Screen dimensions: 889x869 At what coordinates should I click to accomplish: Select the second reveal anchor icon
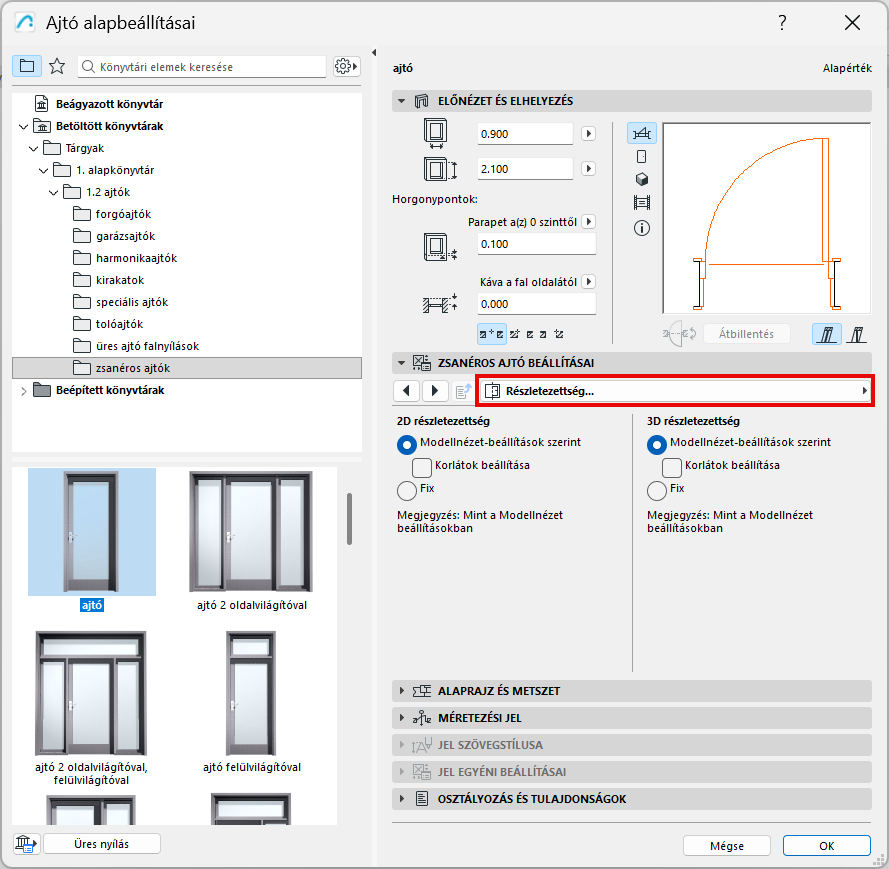[515, 334]
